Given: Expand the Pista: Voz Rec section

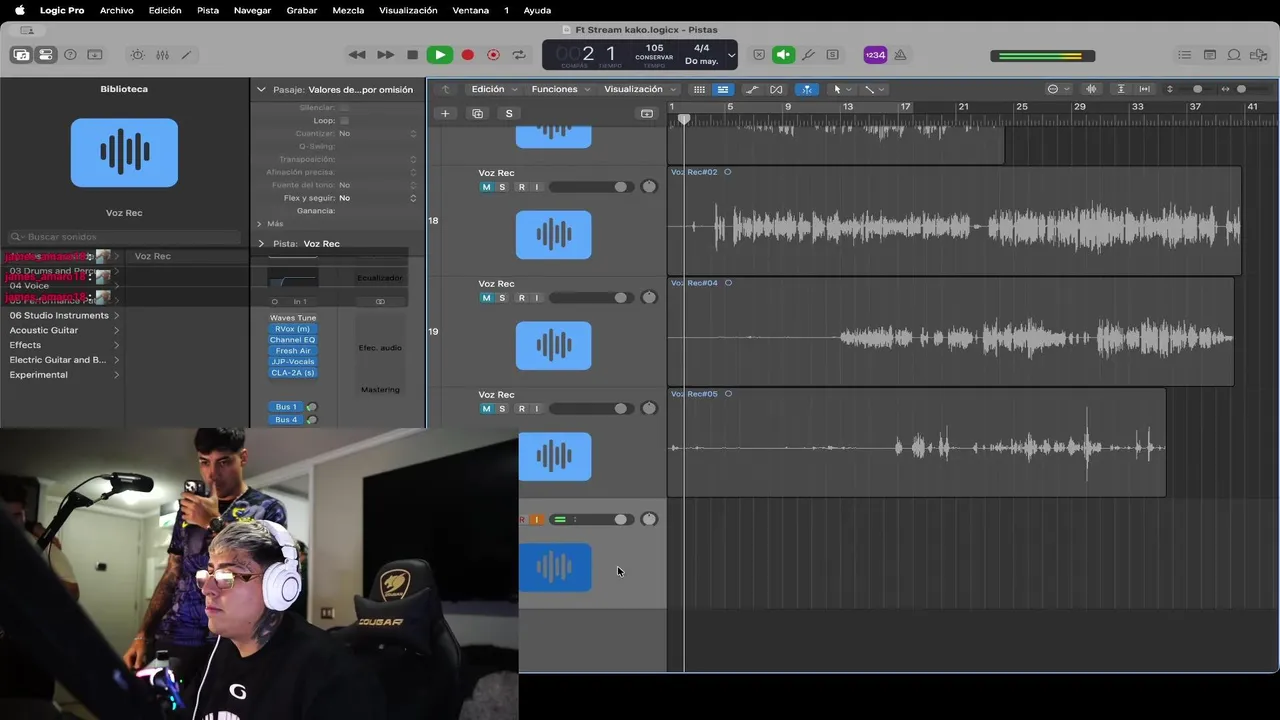Looking at the screenshot, I should point(261,243).
